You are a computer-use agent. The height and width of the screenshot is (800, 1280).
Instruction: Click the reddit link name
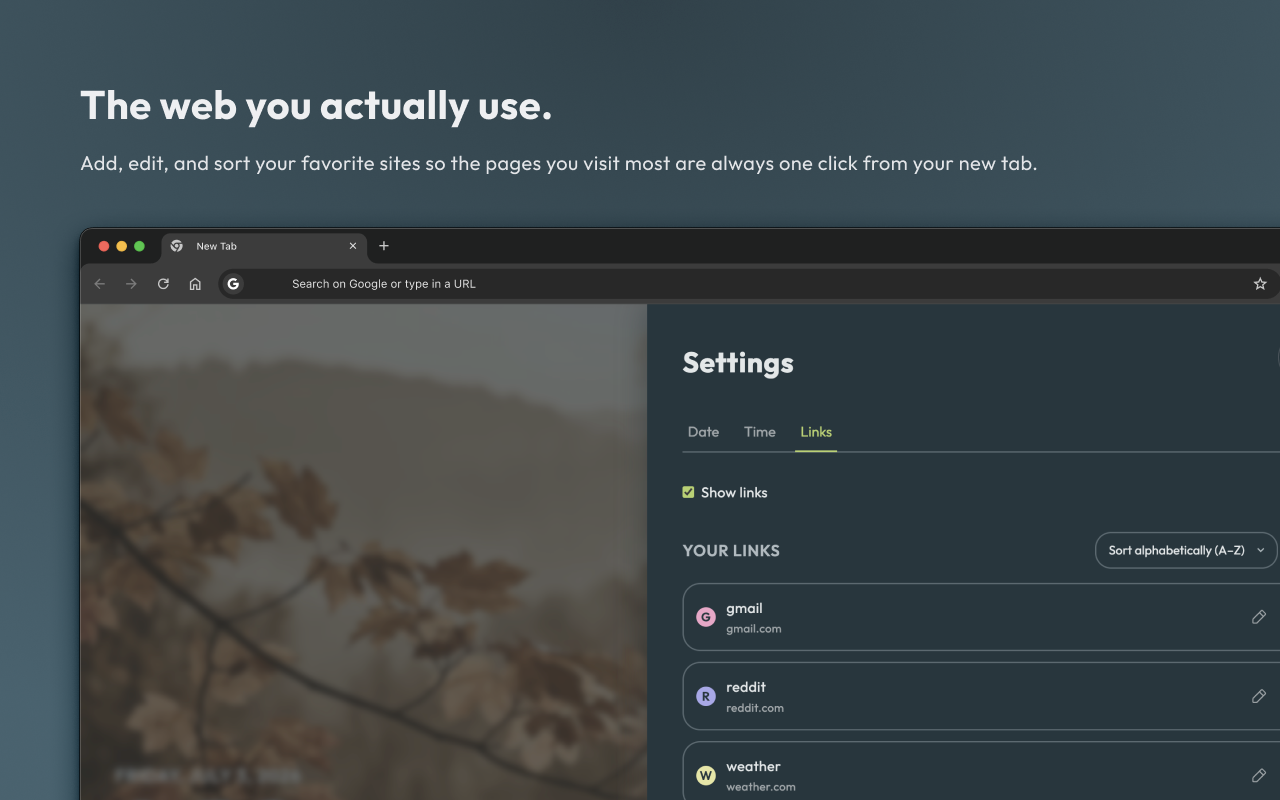746,687
